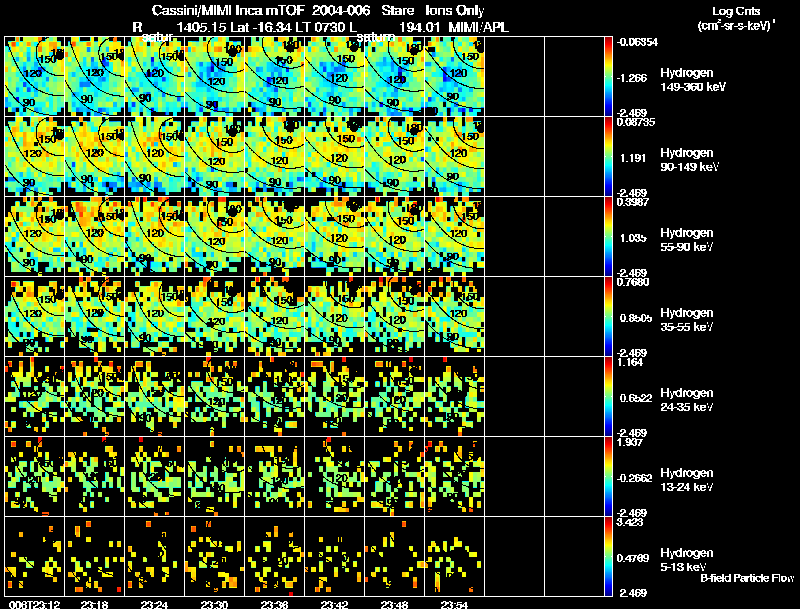Select the 35-55 keV image at 23:30

(x=215, y=317)
